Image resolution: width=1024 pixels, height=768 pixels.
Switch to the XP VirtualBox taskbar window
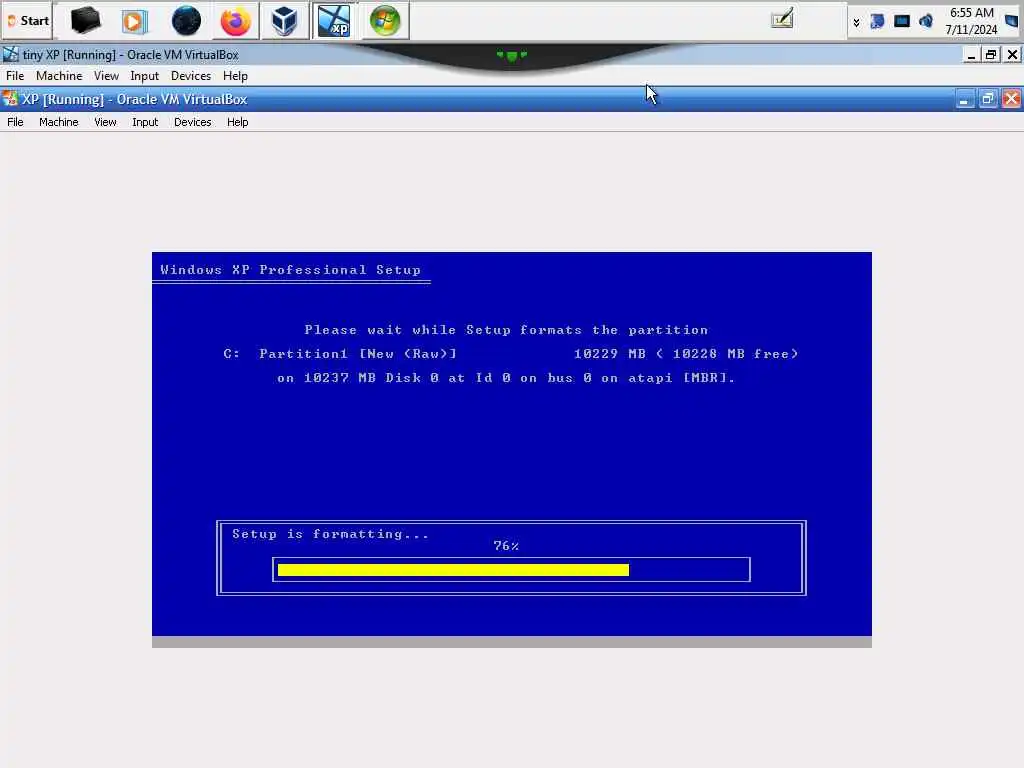[x=334, y=21]
